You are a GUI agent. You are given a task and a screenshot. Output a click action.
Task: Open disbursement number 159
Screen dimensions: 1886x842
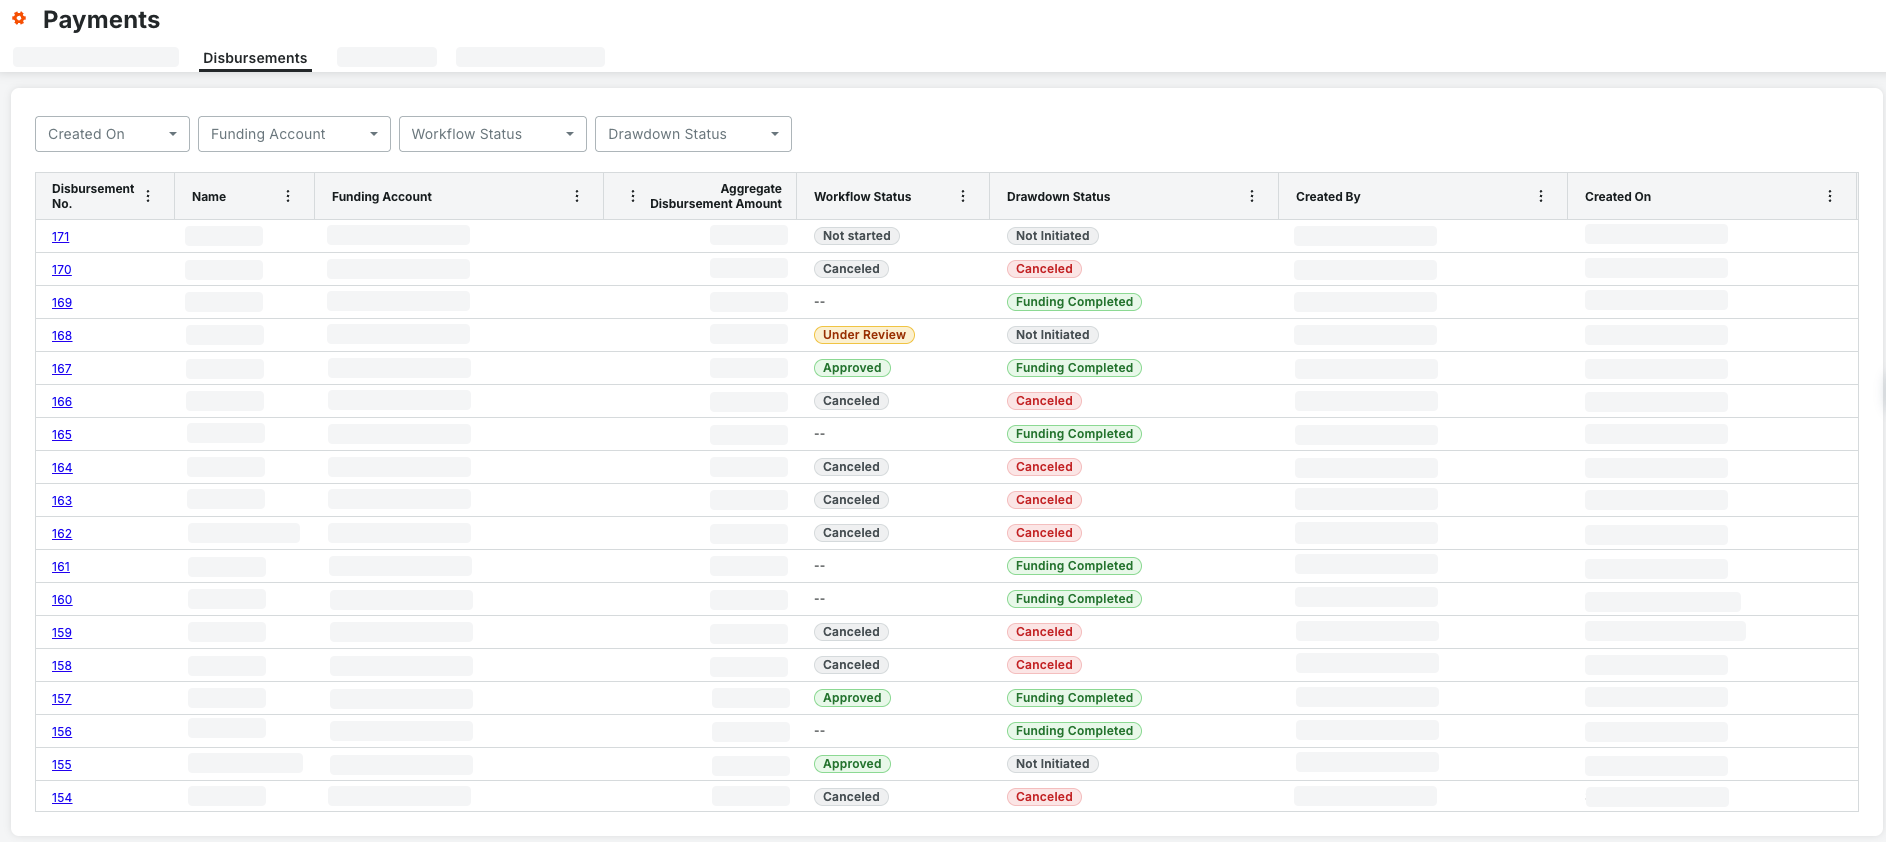[x=62, y=633]
